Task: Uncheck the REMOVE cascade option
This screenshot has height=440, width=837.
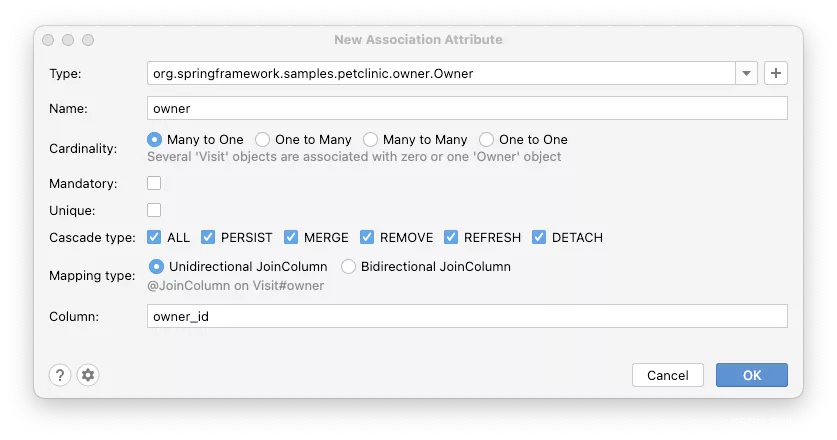Action: [367, 238]
